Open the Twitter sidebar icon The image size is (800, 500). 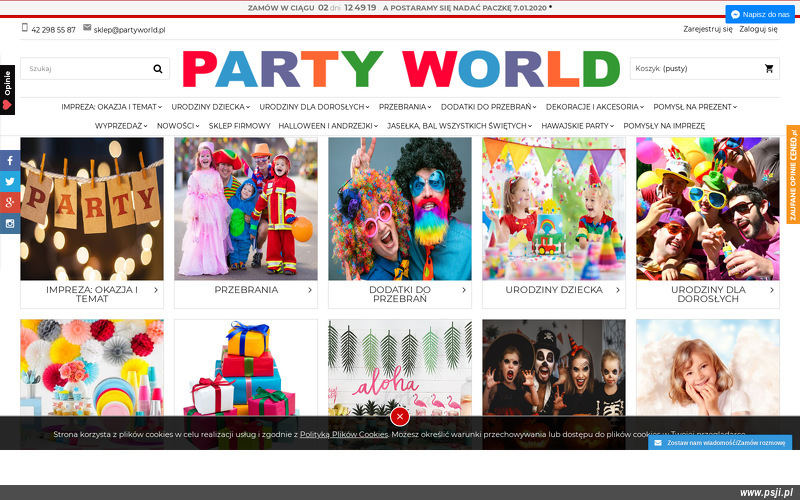click(10, 181)
